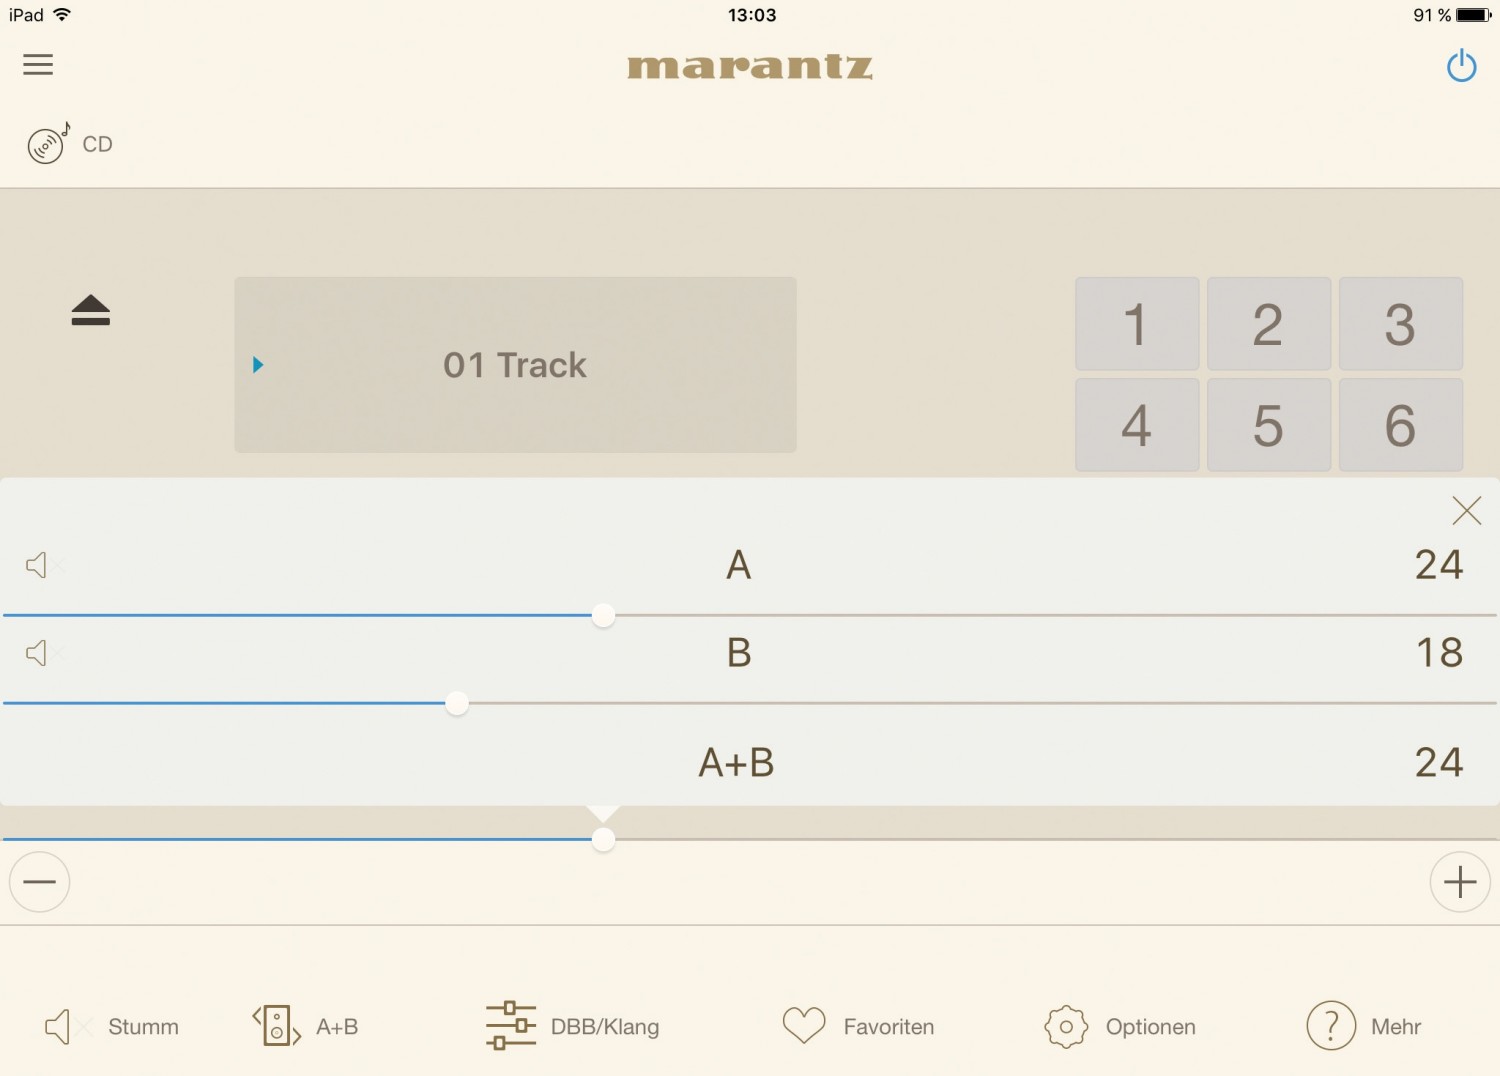Click the zone A volume slider handle

pos(603,615)
